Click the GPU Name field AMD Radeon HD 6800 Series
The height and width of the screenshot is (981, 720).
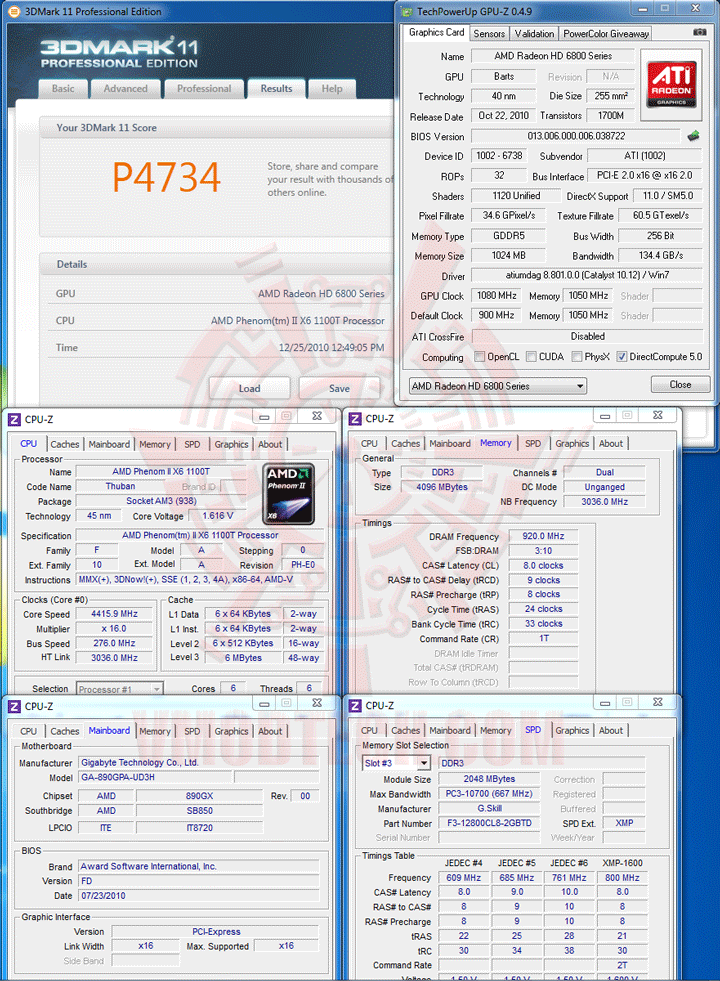tap(553, 56)
